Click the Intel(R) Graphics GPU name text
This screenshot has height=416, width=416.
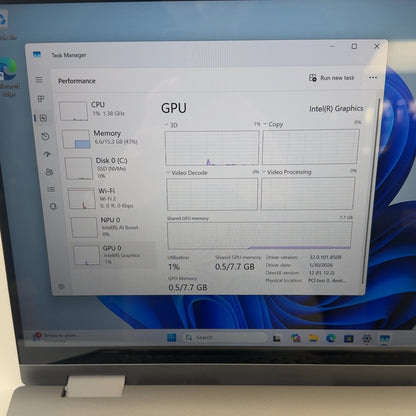click(x=336, y=109)
